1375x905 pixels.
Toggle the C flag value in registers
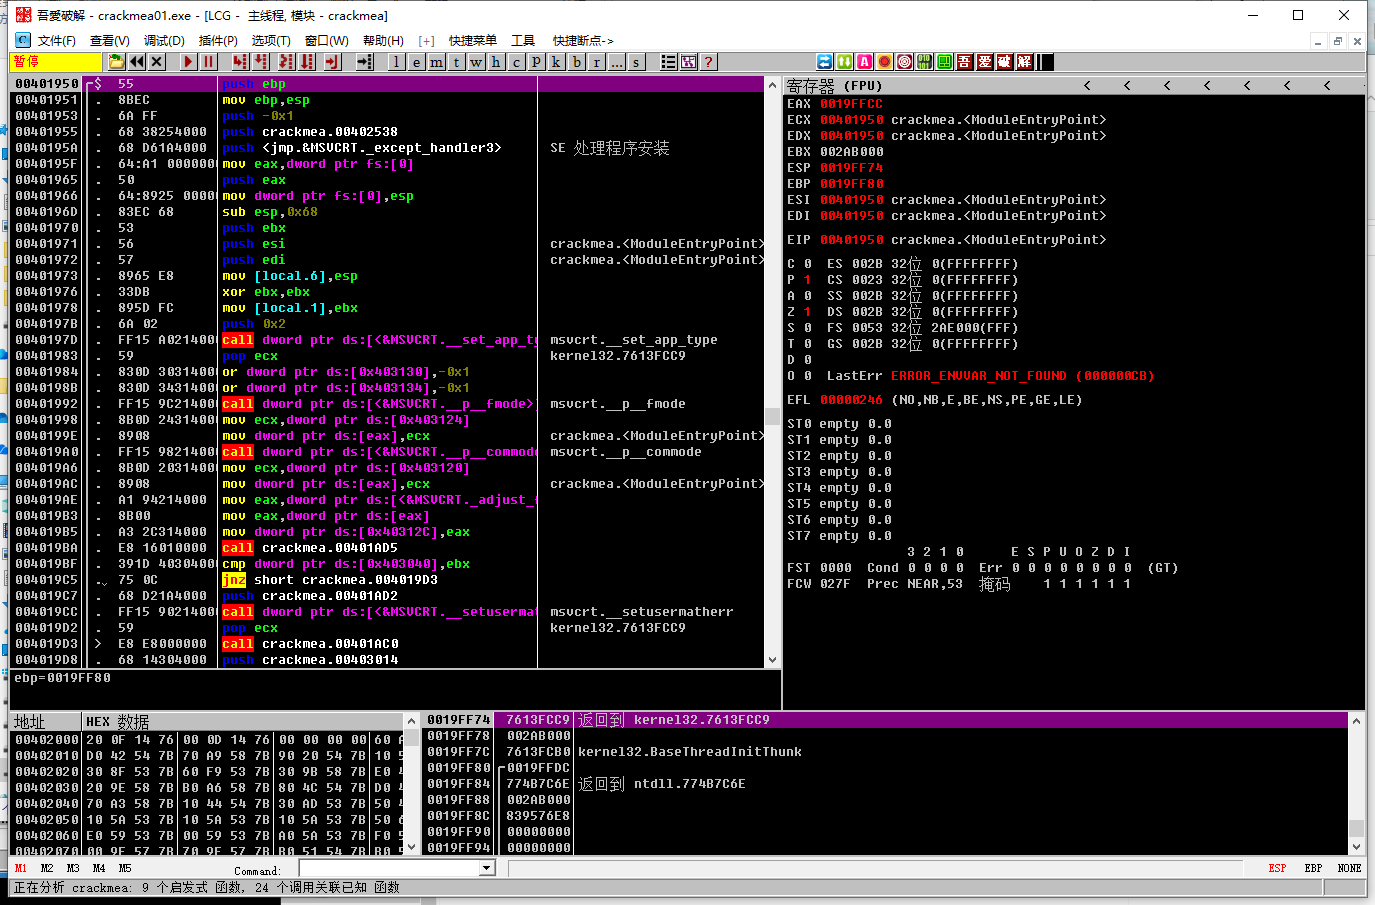tap(807, 264)
